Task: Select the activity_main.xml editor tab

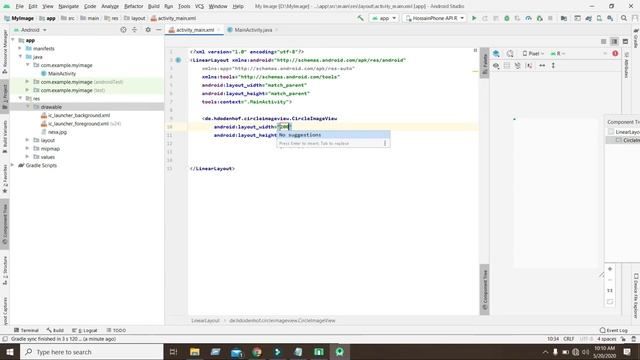Action: click(x=195, y=30)
